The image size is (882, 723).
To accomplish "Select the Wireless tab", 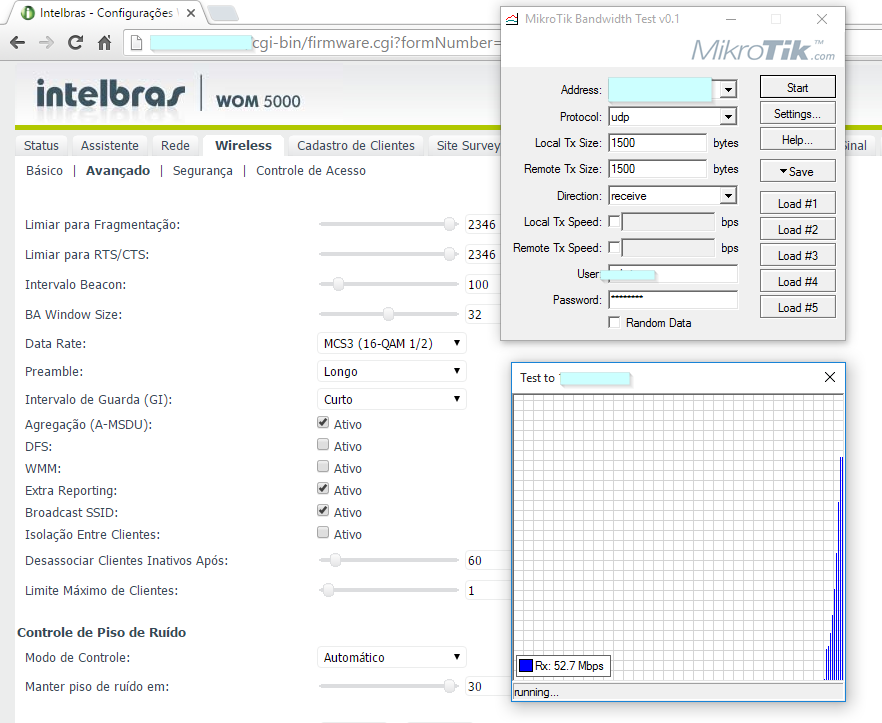I will pos(244,145).
